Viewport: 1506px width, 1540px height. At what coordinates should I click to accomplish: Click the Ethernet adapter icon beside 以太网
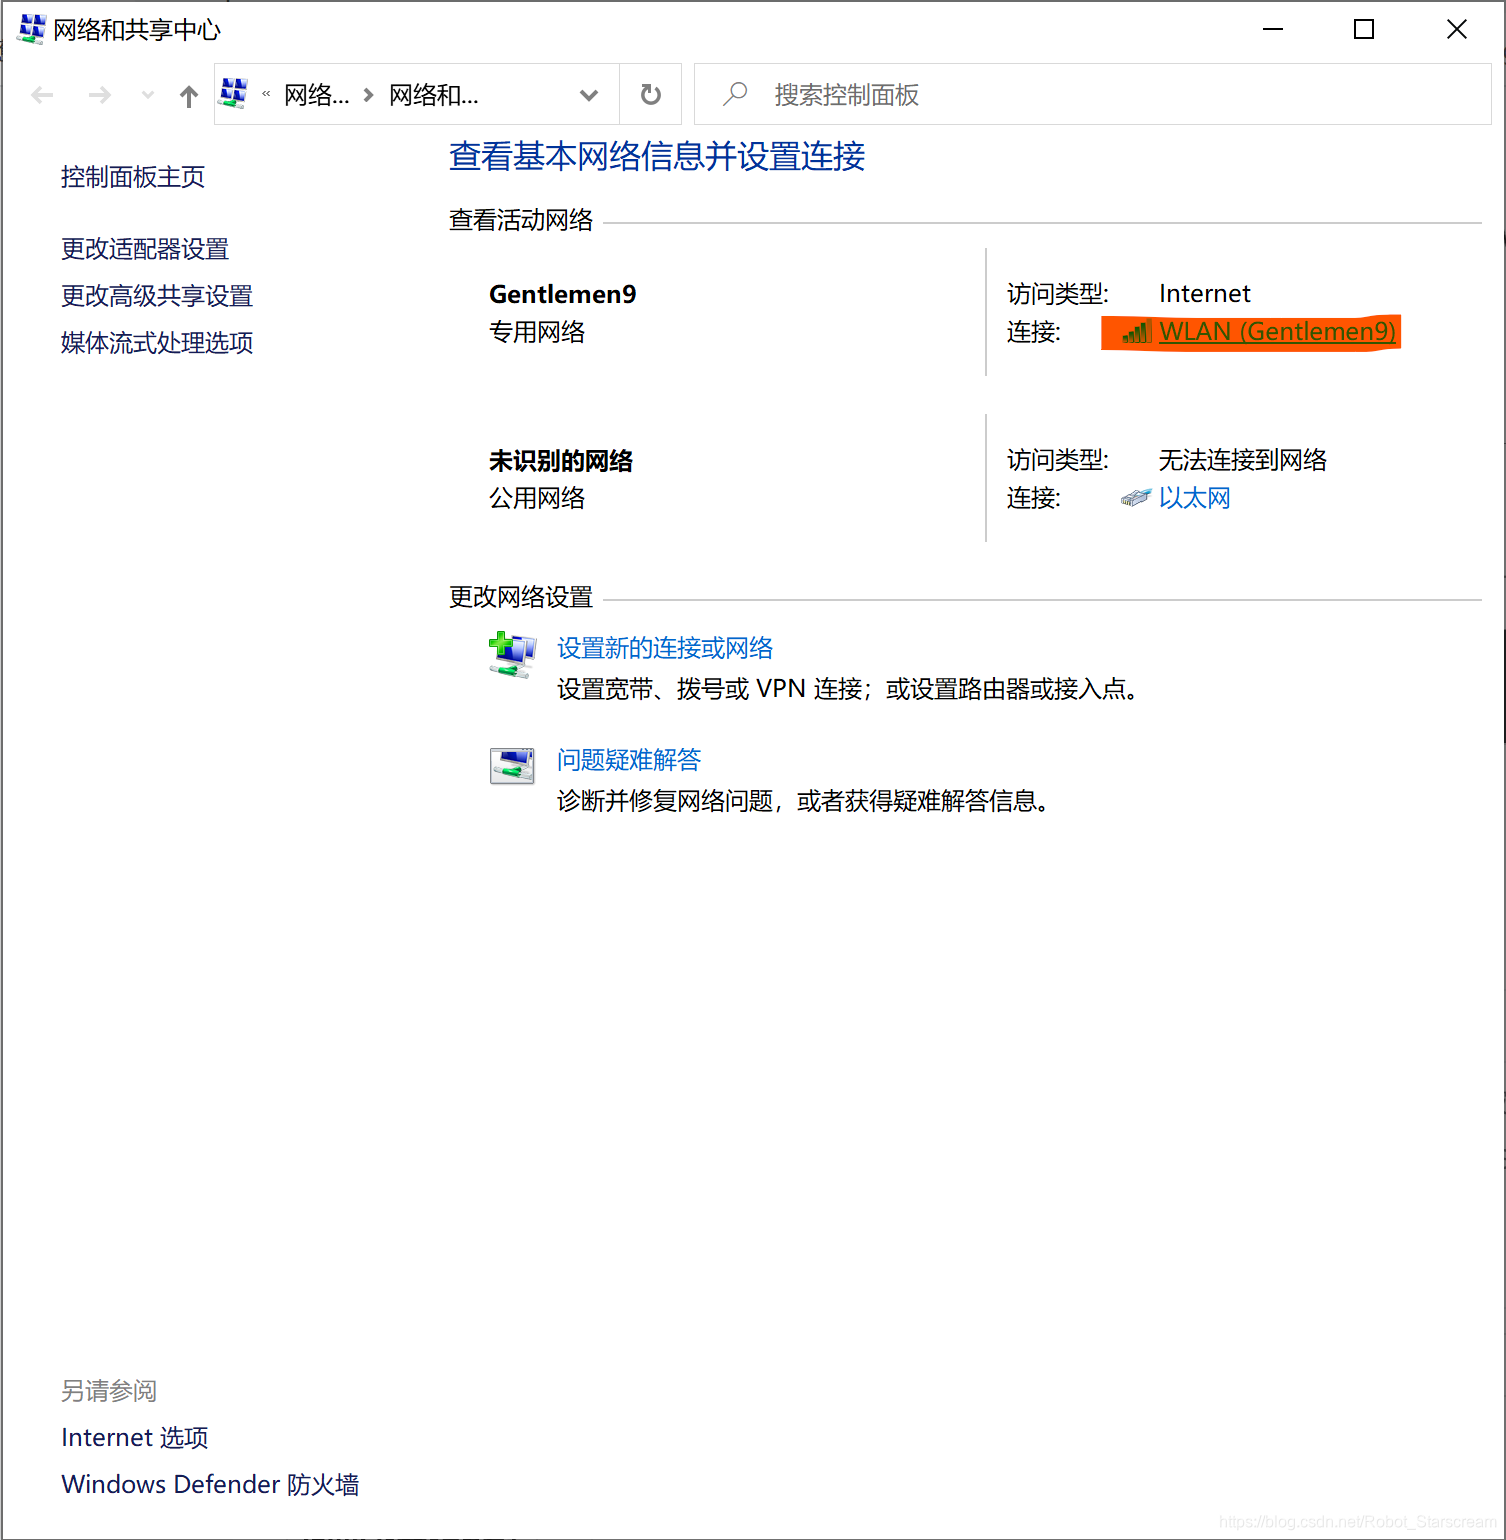[1136, 497]
